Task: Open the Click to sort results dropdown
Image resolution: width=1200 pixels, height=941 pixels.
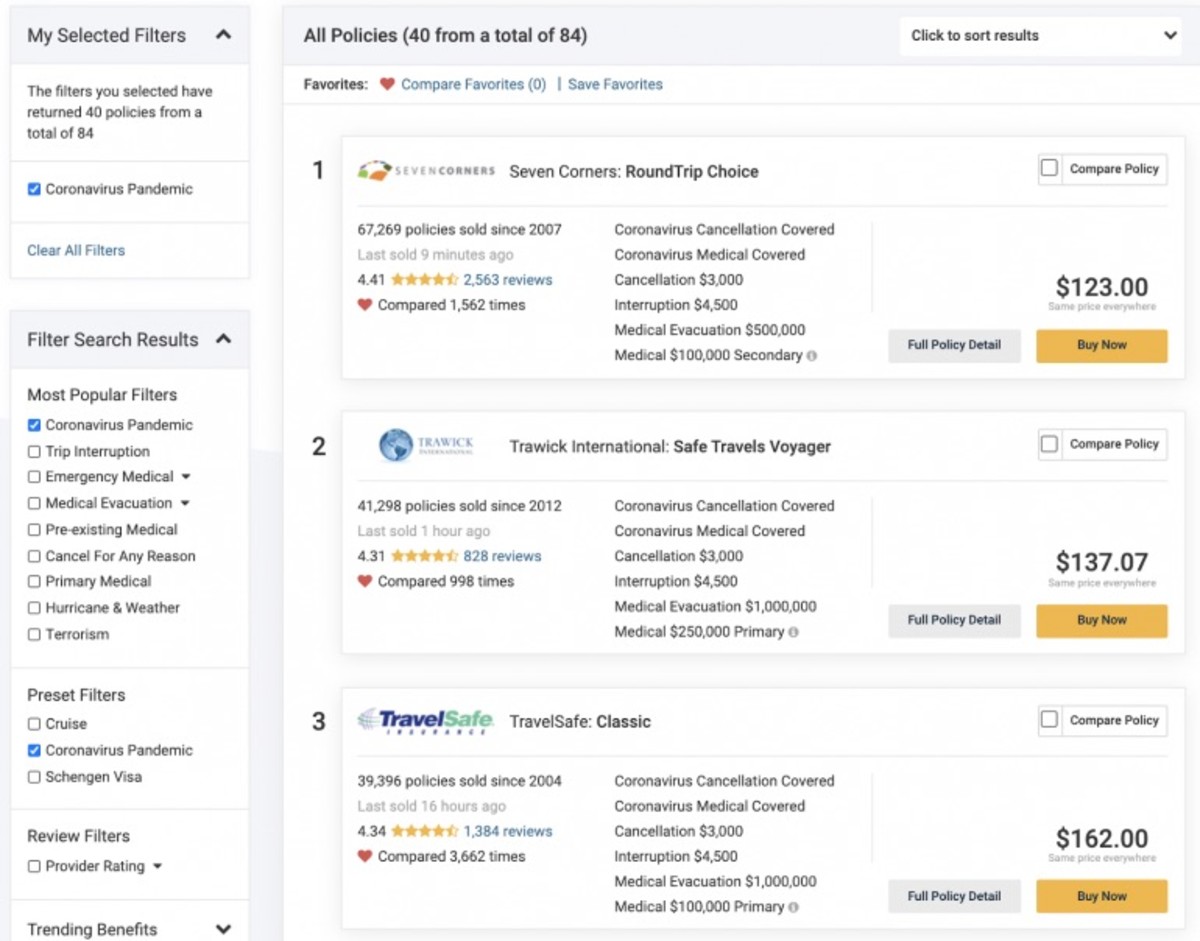Action: 1042,36
